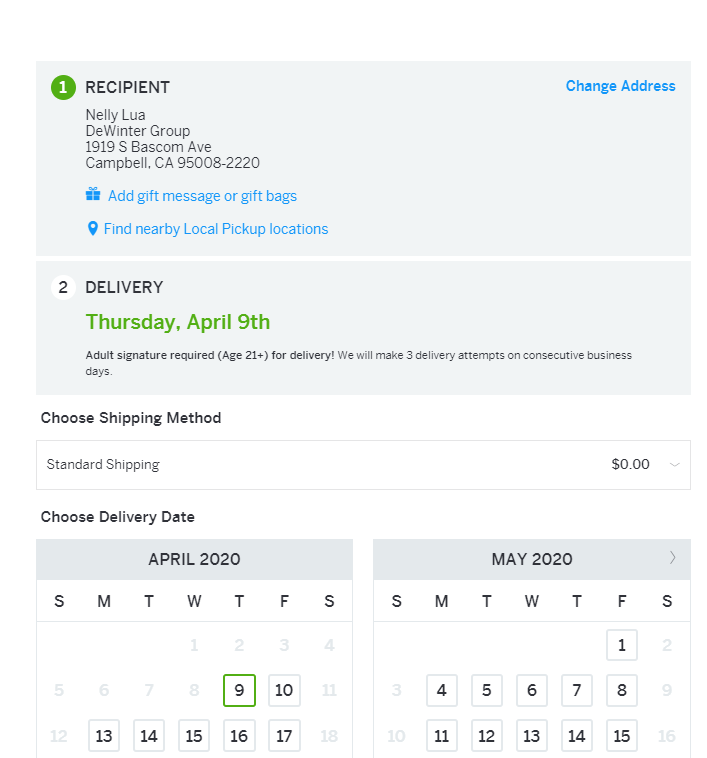Click the location pin icon

92,229
